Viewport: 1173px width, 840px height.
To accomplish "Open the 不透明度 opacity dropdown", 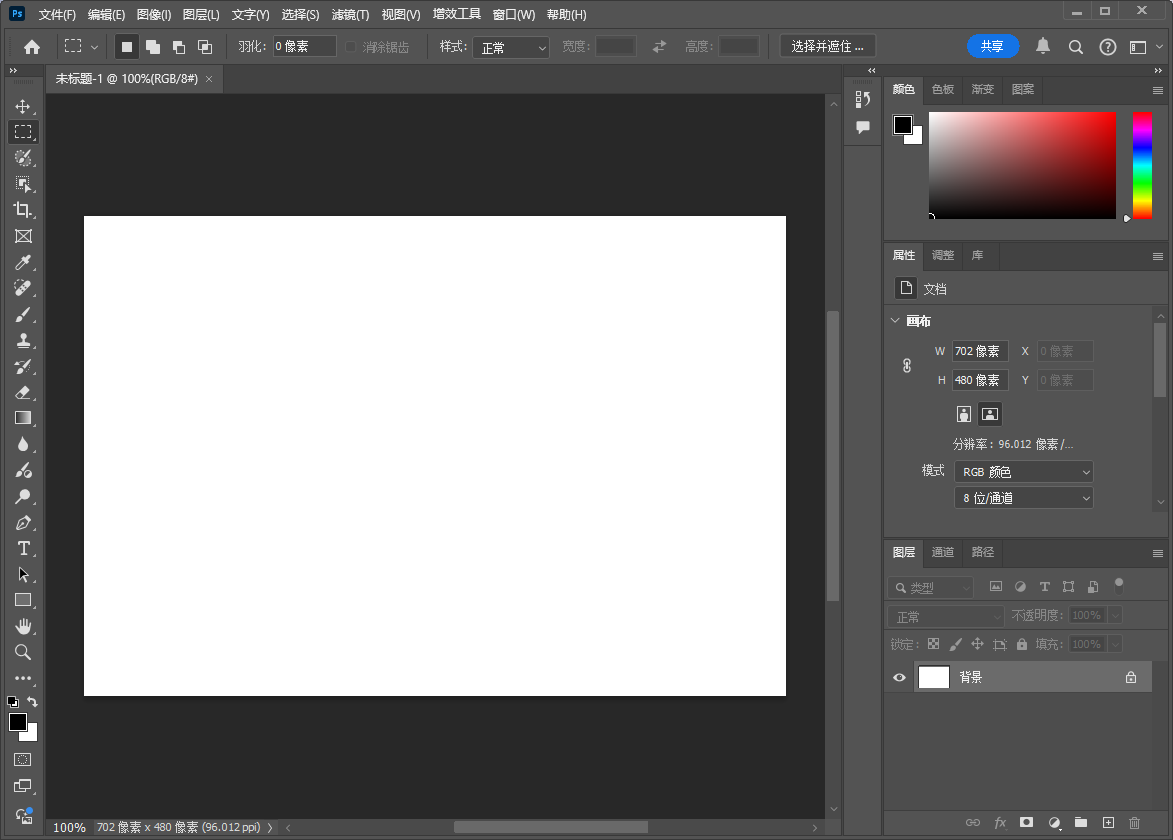I will click(x=1114, y=614).
